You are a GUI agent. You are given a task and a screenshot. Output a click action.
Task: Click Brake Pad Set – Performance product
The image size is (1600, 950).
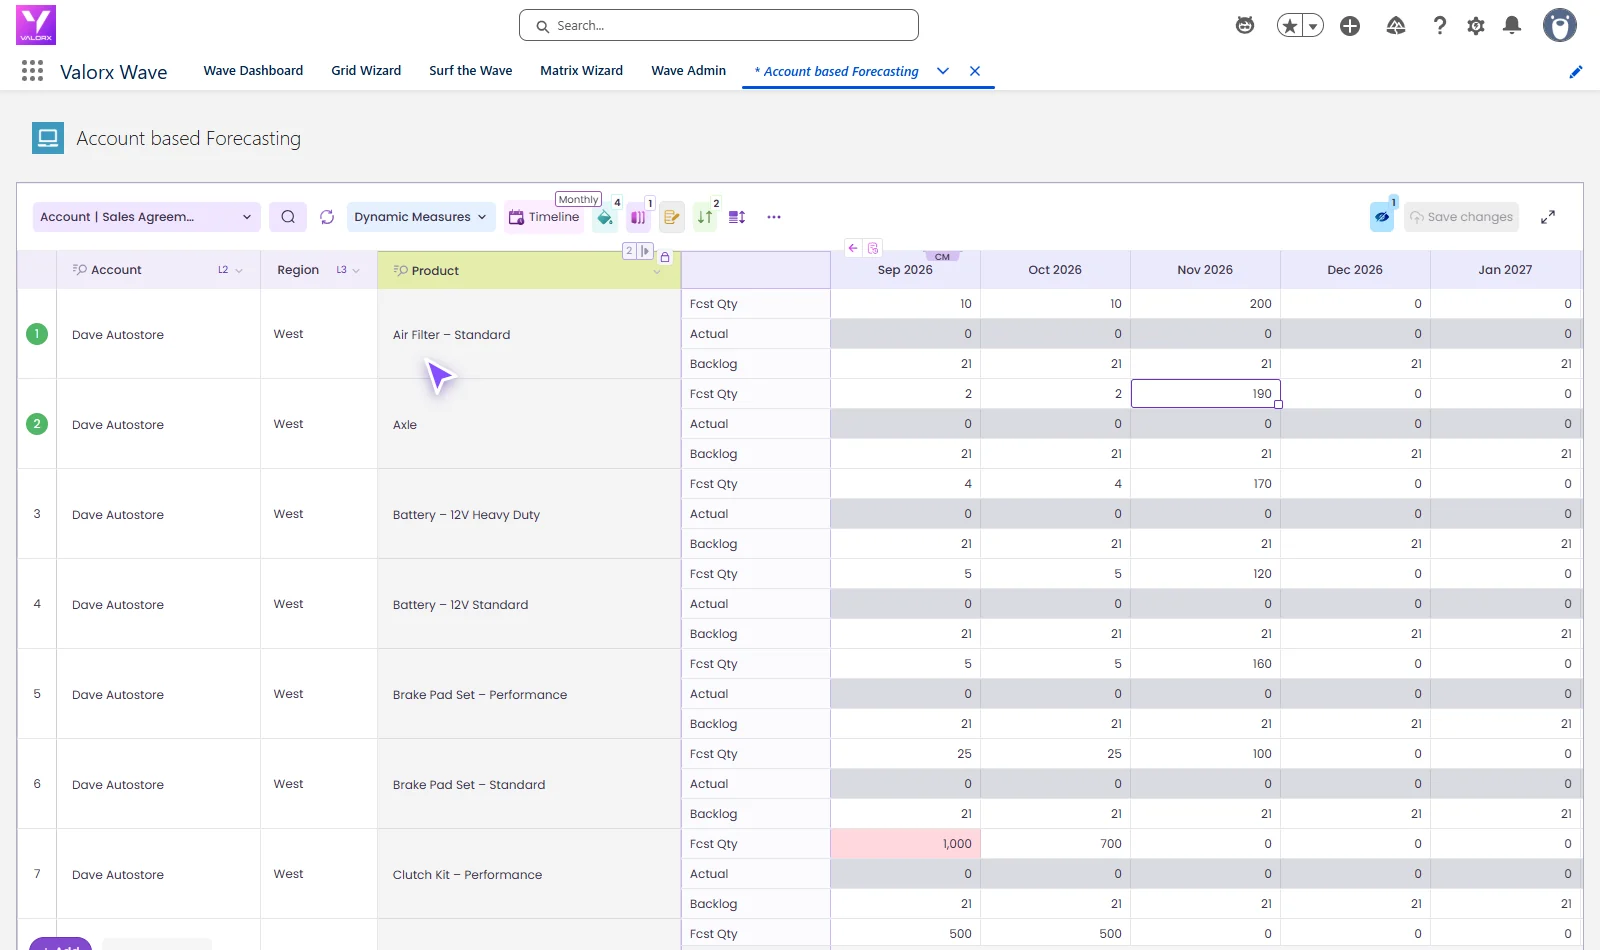pos(529,694)
